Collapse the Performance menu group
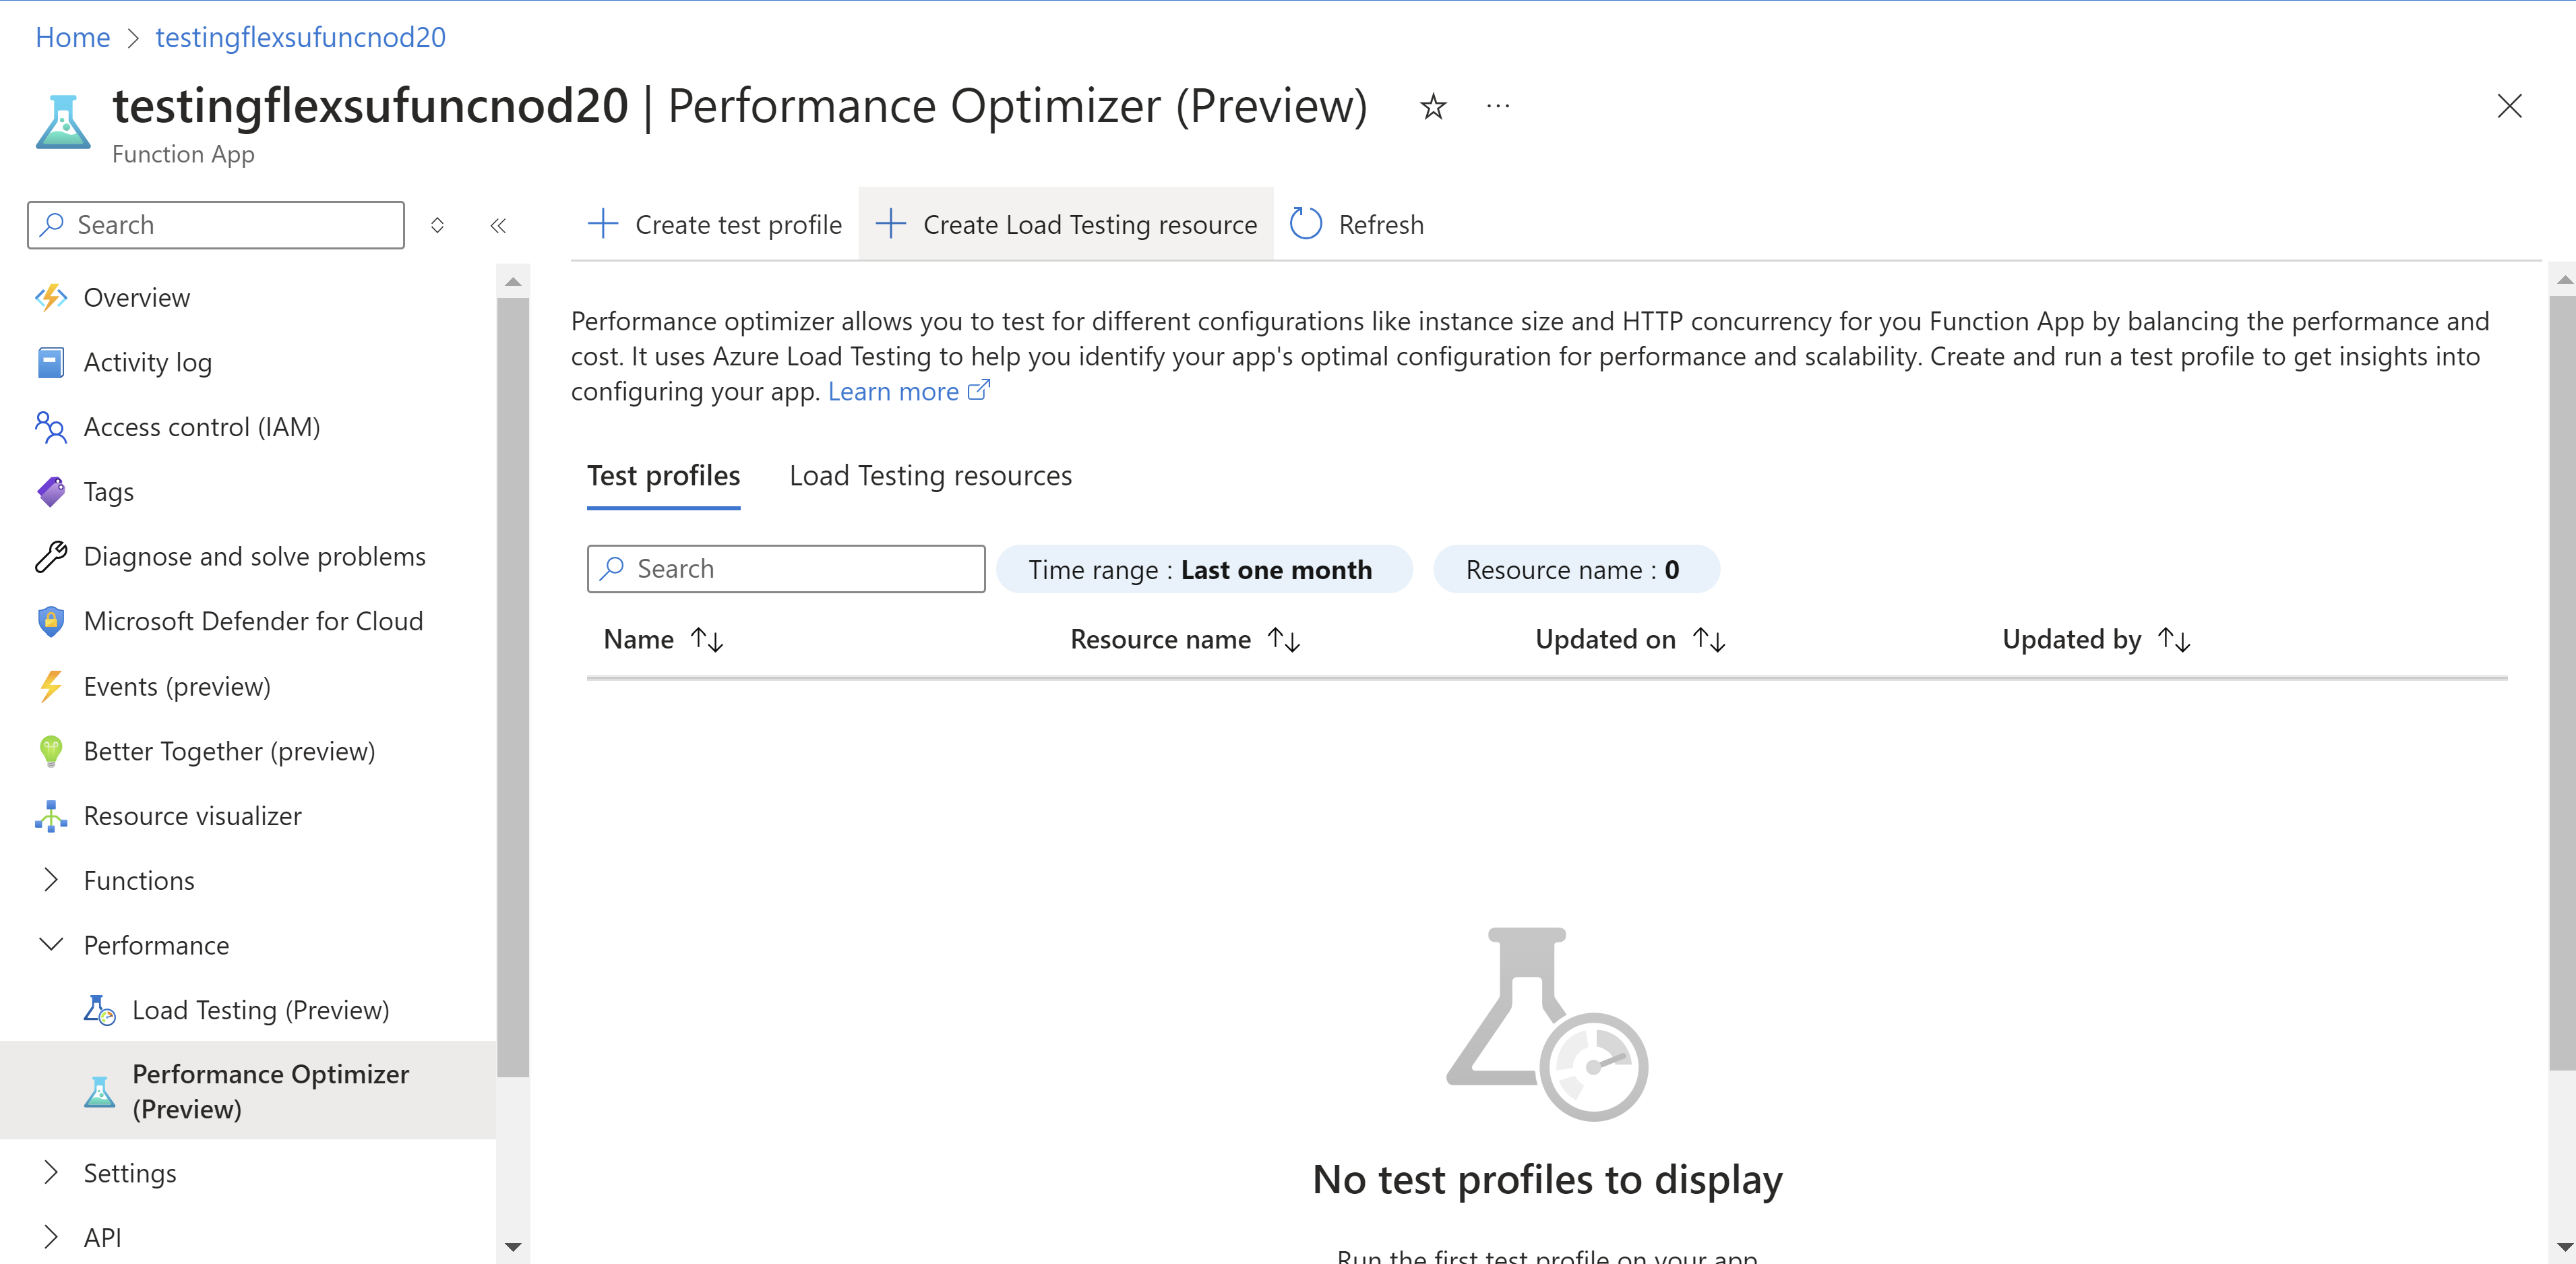 coord(51,945)
